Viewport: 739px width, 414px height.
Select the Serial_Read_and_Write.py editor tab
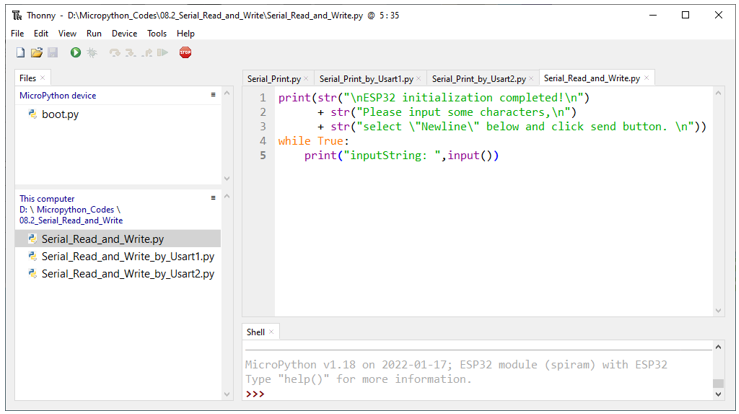[592, 78]
